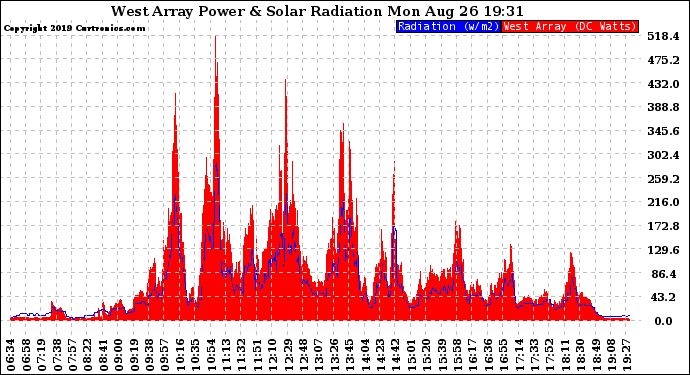The image size is (690, 375).
Task: Click the x-axis time label "18:49"
Action: coord(597,355)
